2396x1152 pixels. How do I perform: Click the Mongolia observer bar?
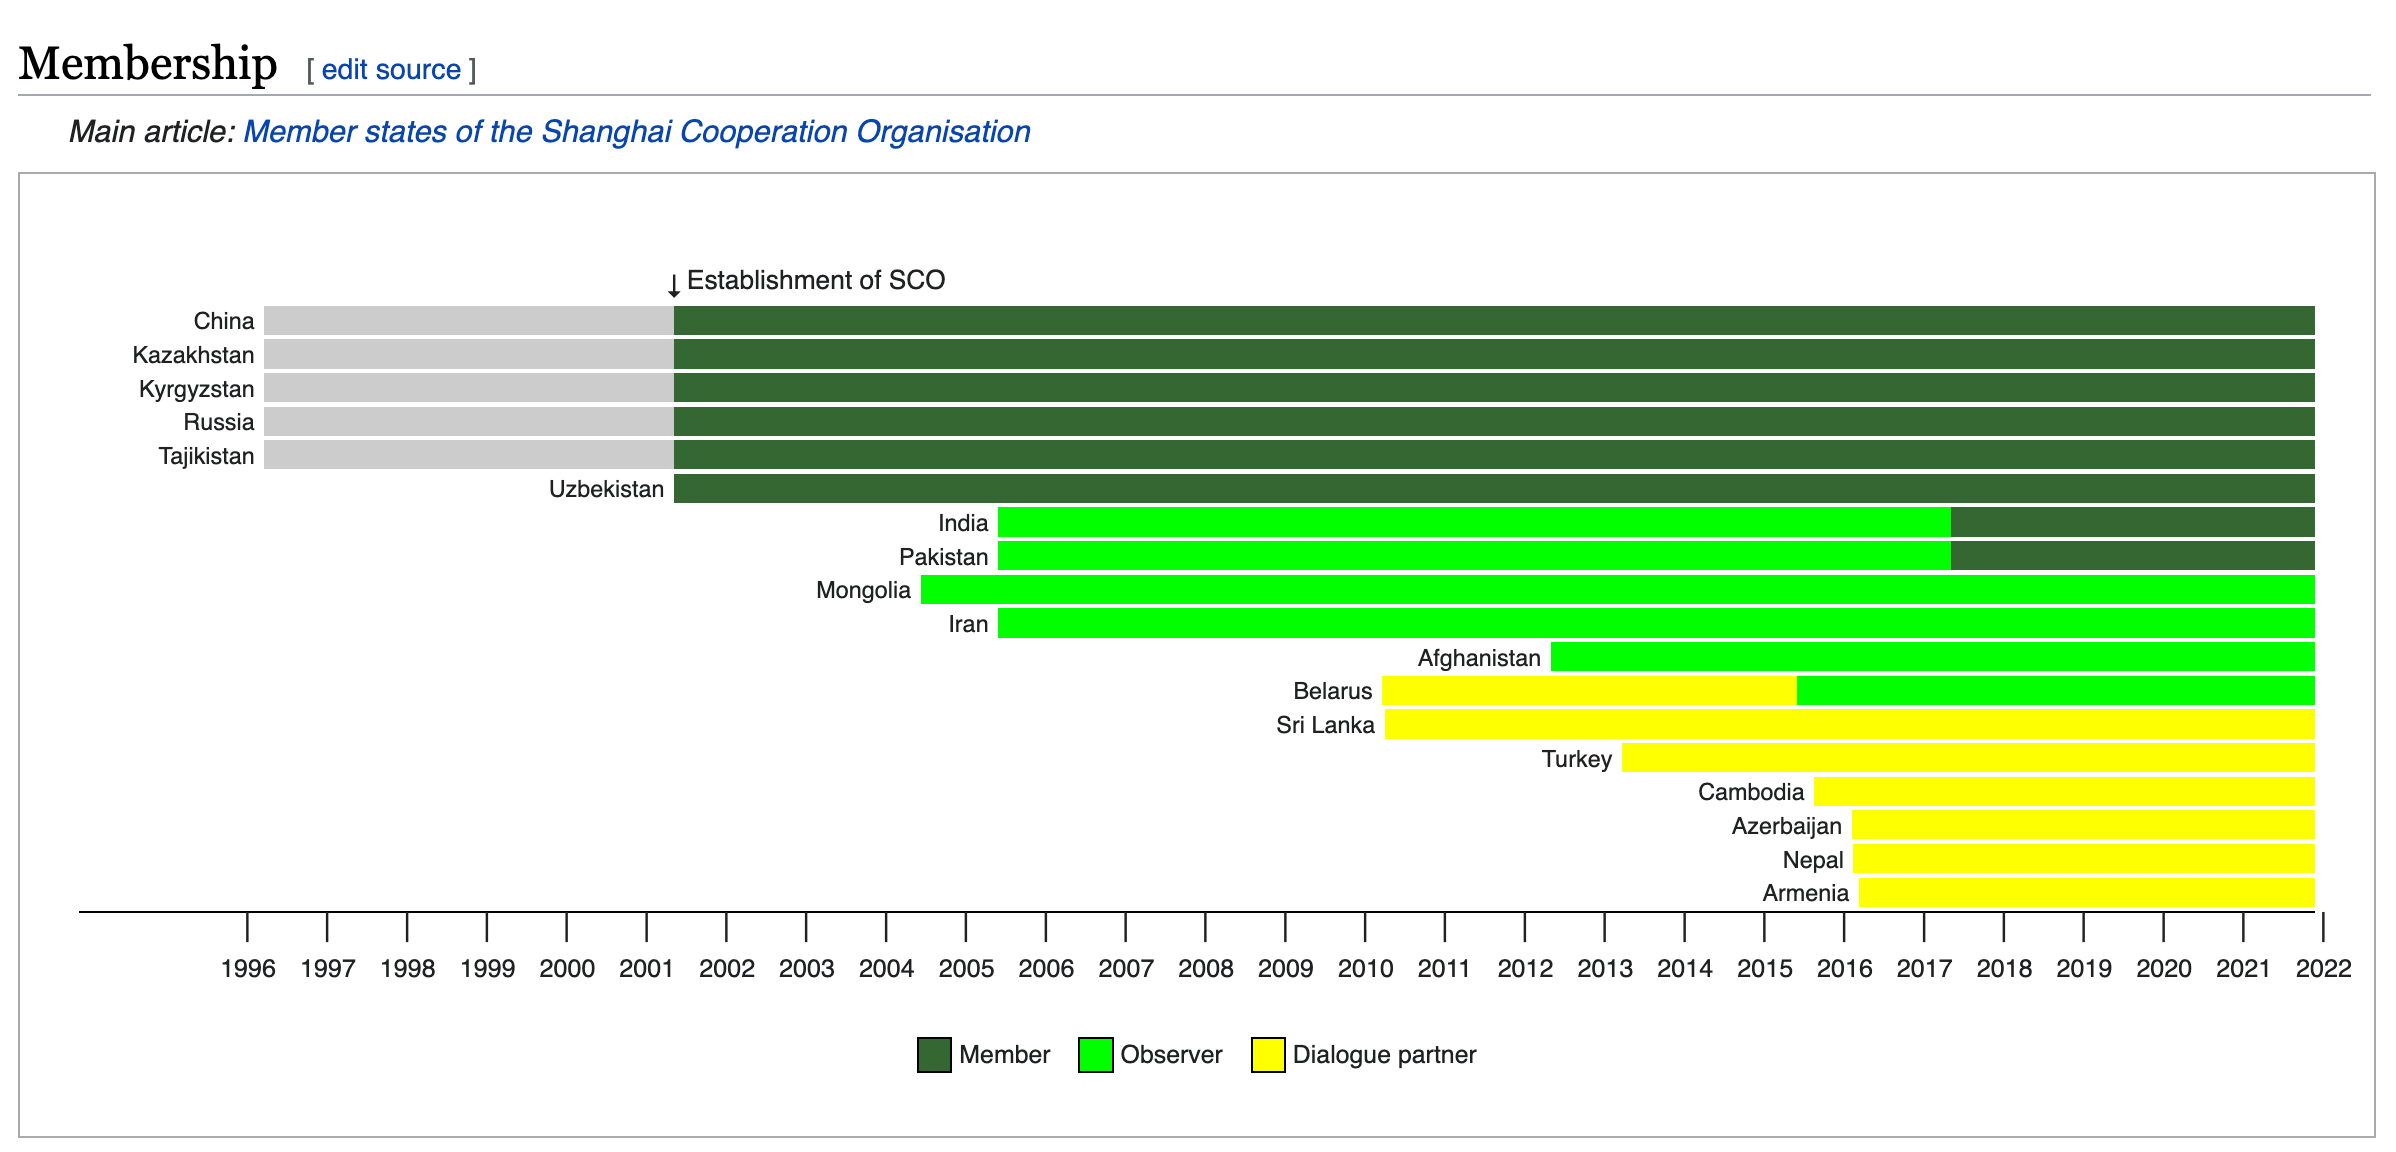(1617, 590)
